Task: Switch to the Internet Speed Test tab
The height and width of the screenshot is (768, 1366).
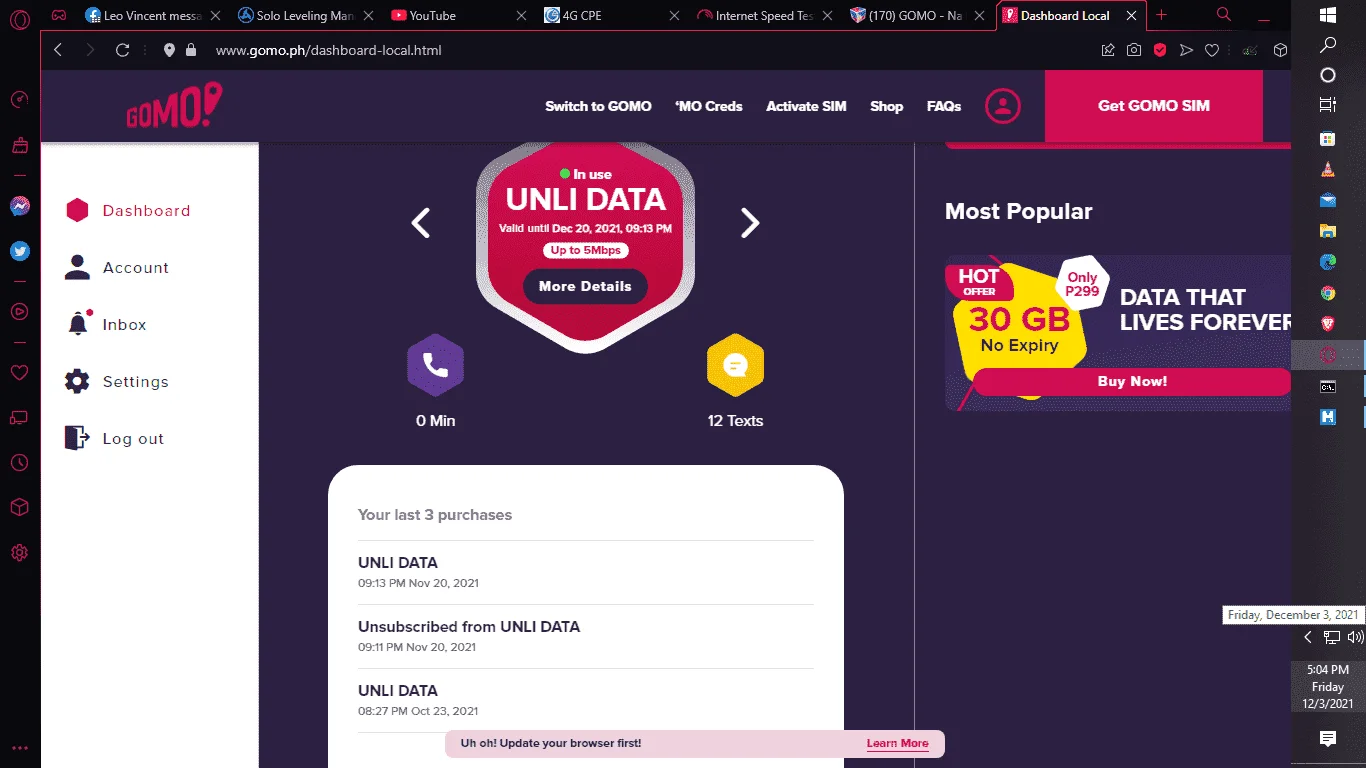Action: pyautogui.click(x=765, y=16)
